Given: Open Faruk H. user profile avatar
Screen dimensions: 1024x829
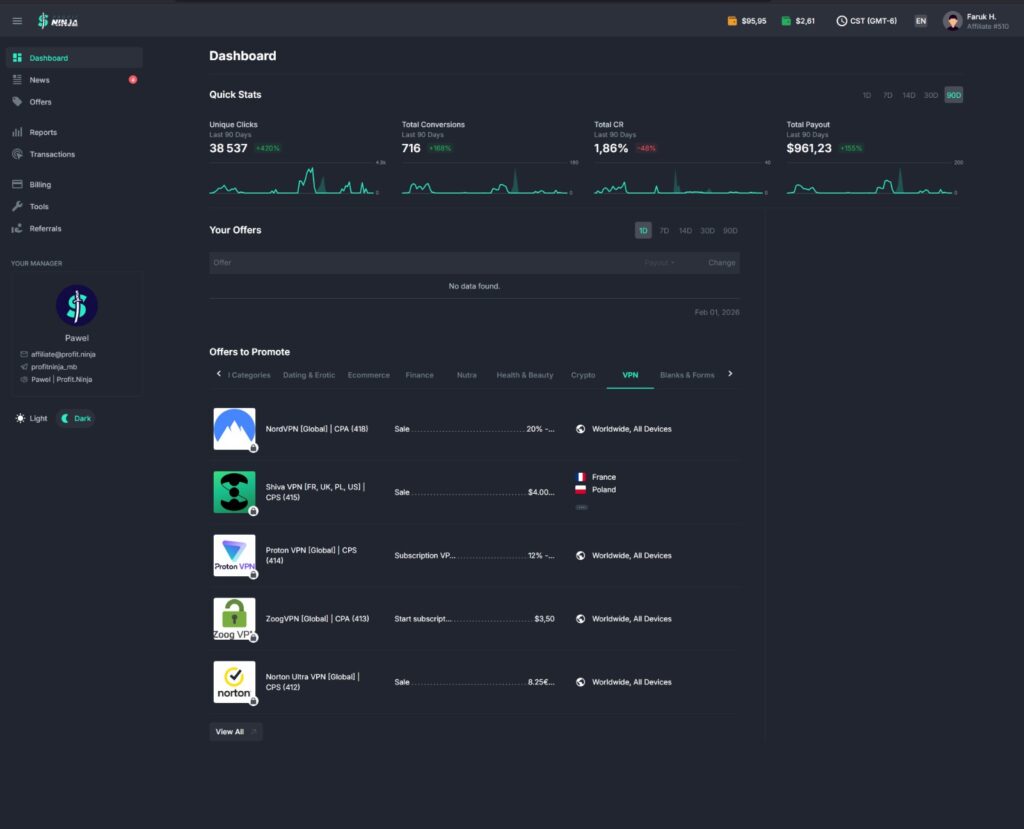Looking at the screenshot, I should point(952,21).
